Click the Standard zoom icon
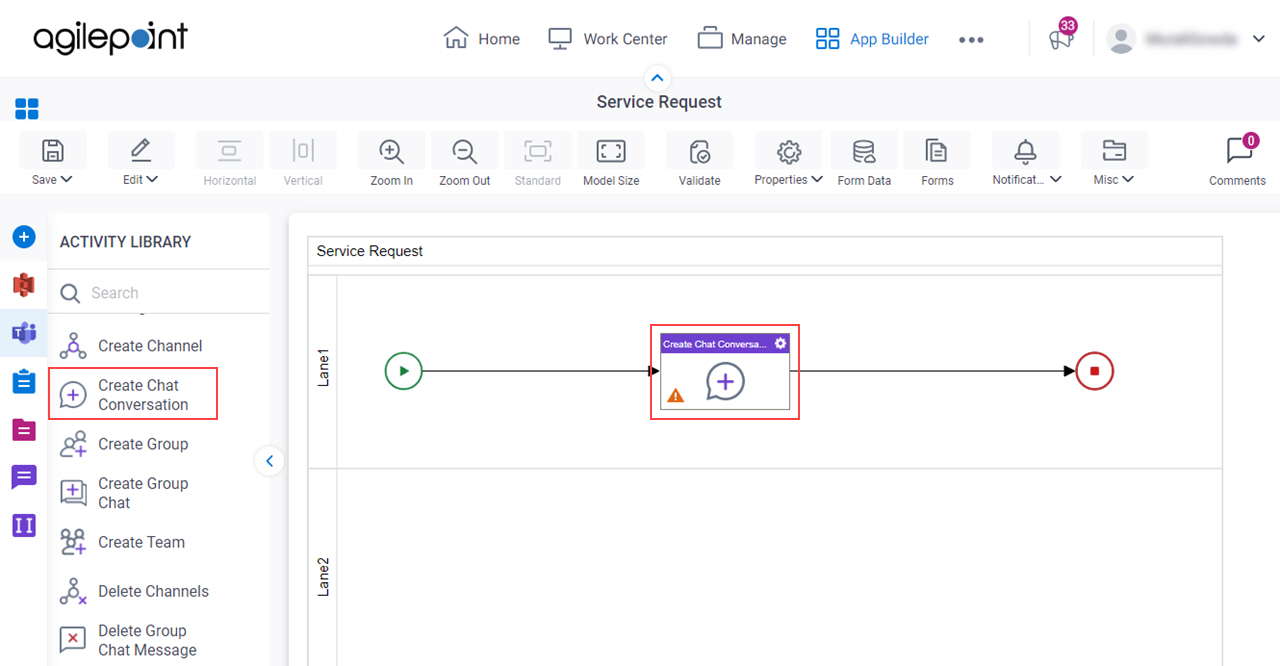This screenshot has height=666, width=1280. [538, 151]
